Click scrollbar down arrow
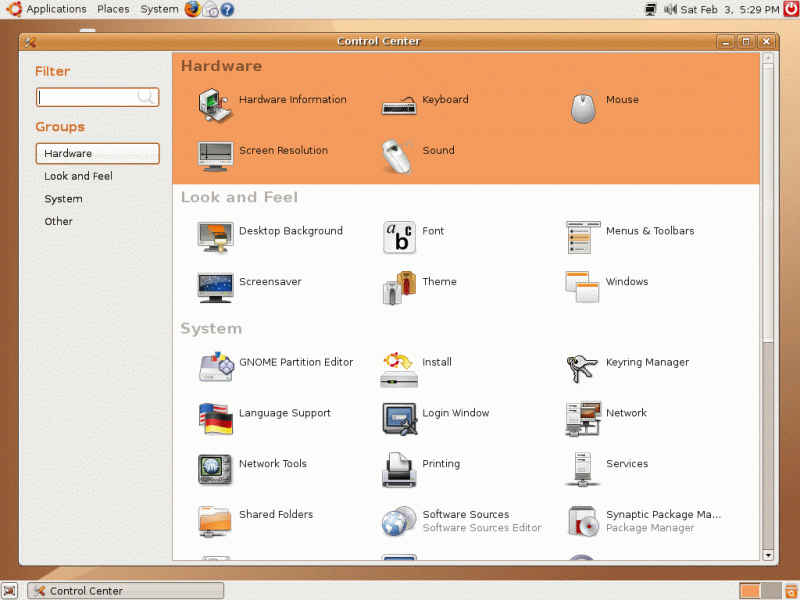Viewport: 800px width, 600px height. [x=768, y=555]
